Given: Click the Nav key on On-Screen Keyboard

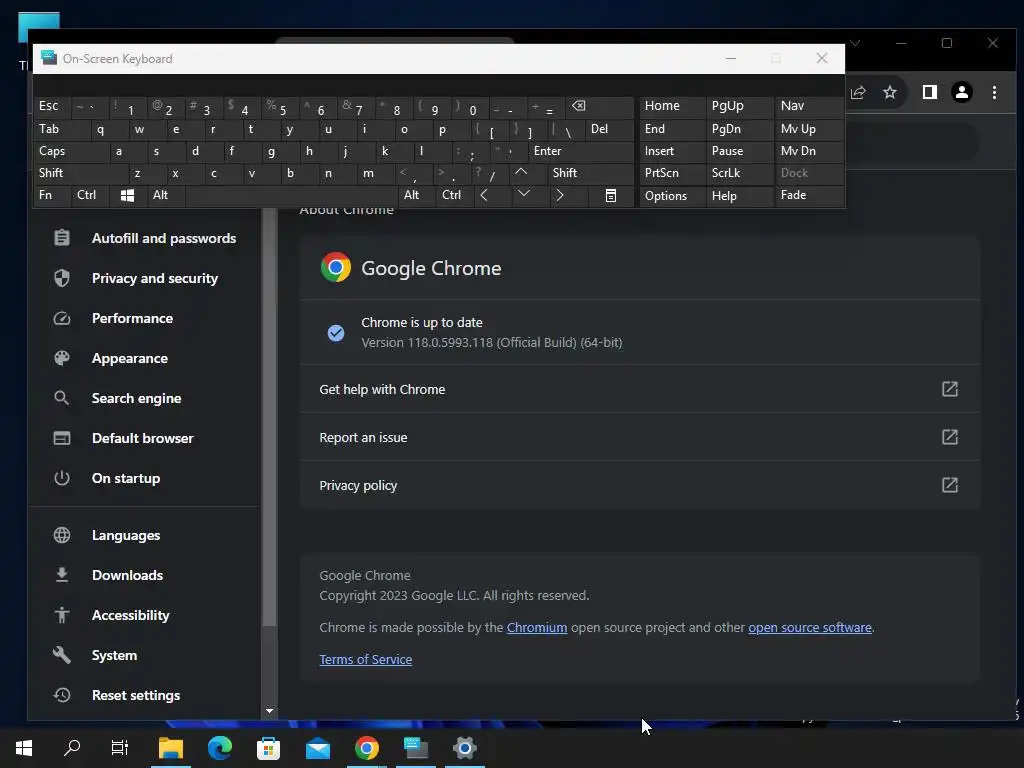Looking at the screenshot, I should pyautogui.click(x=808, y=106).
